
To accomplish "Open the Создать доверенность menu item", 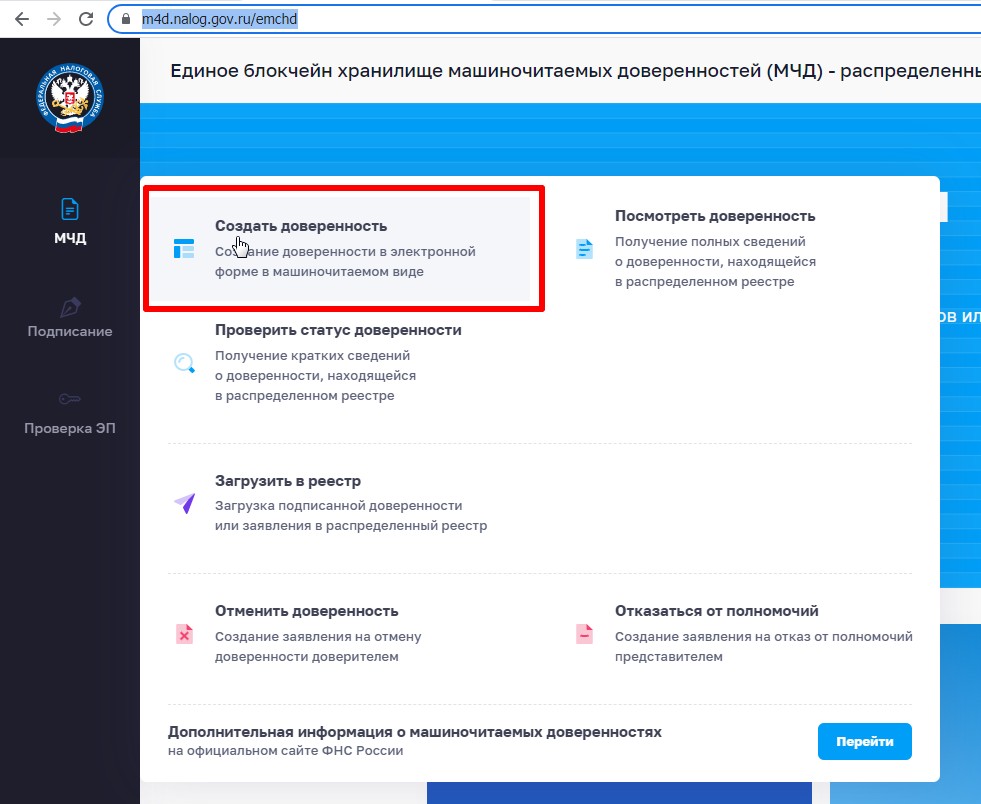I will tap(301, 226).
